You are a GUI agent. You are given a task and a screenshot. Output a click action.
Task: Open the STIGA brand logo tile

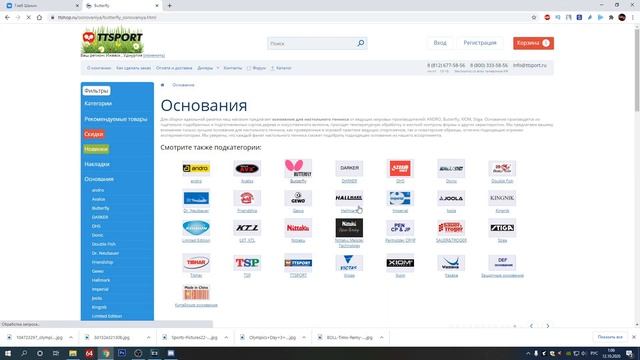(502, 228)
